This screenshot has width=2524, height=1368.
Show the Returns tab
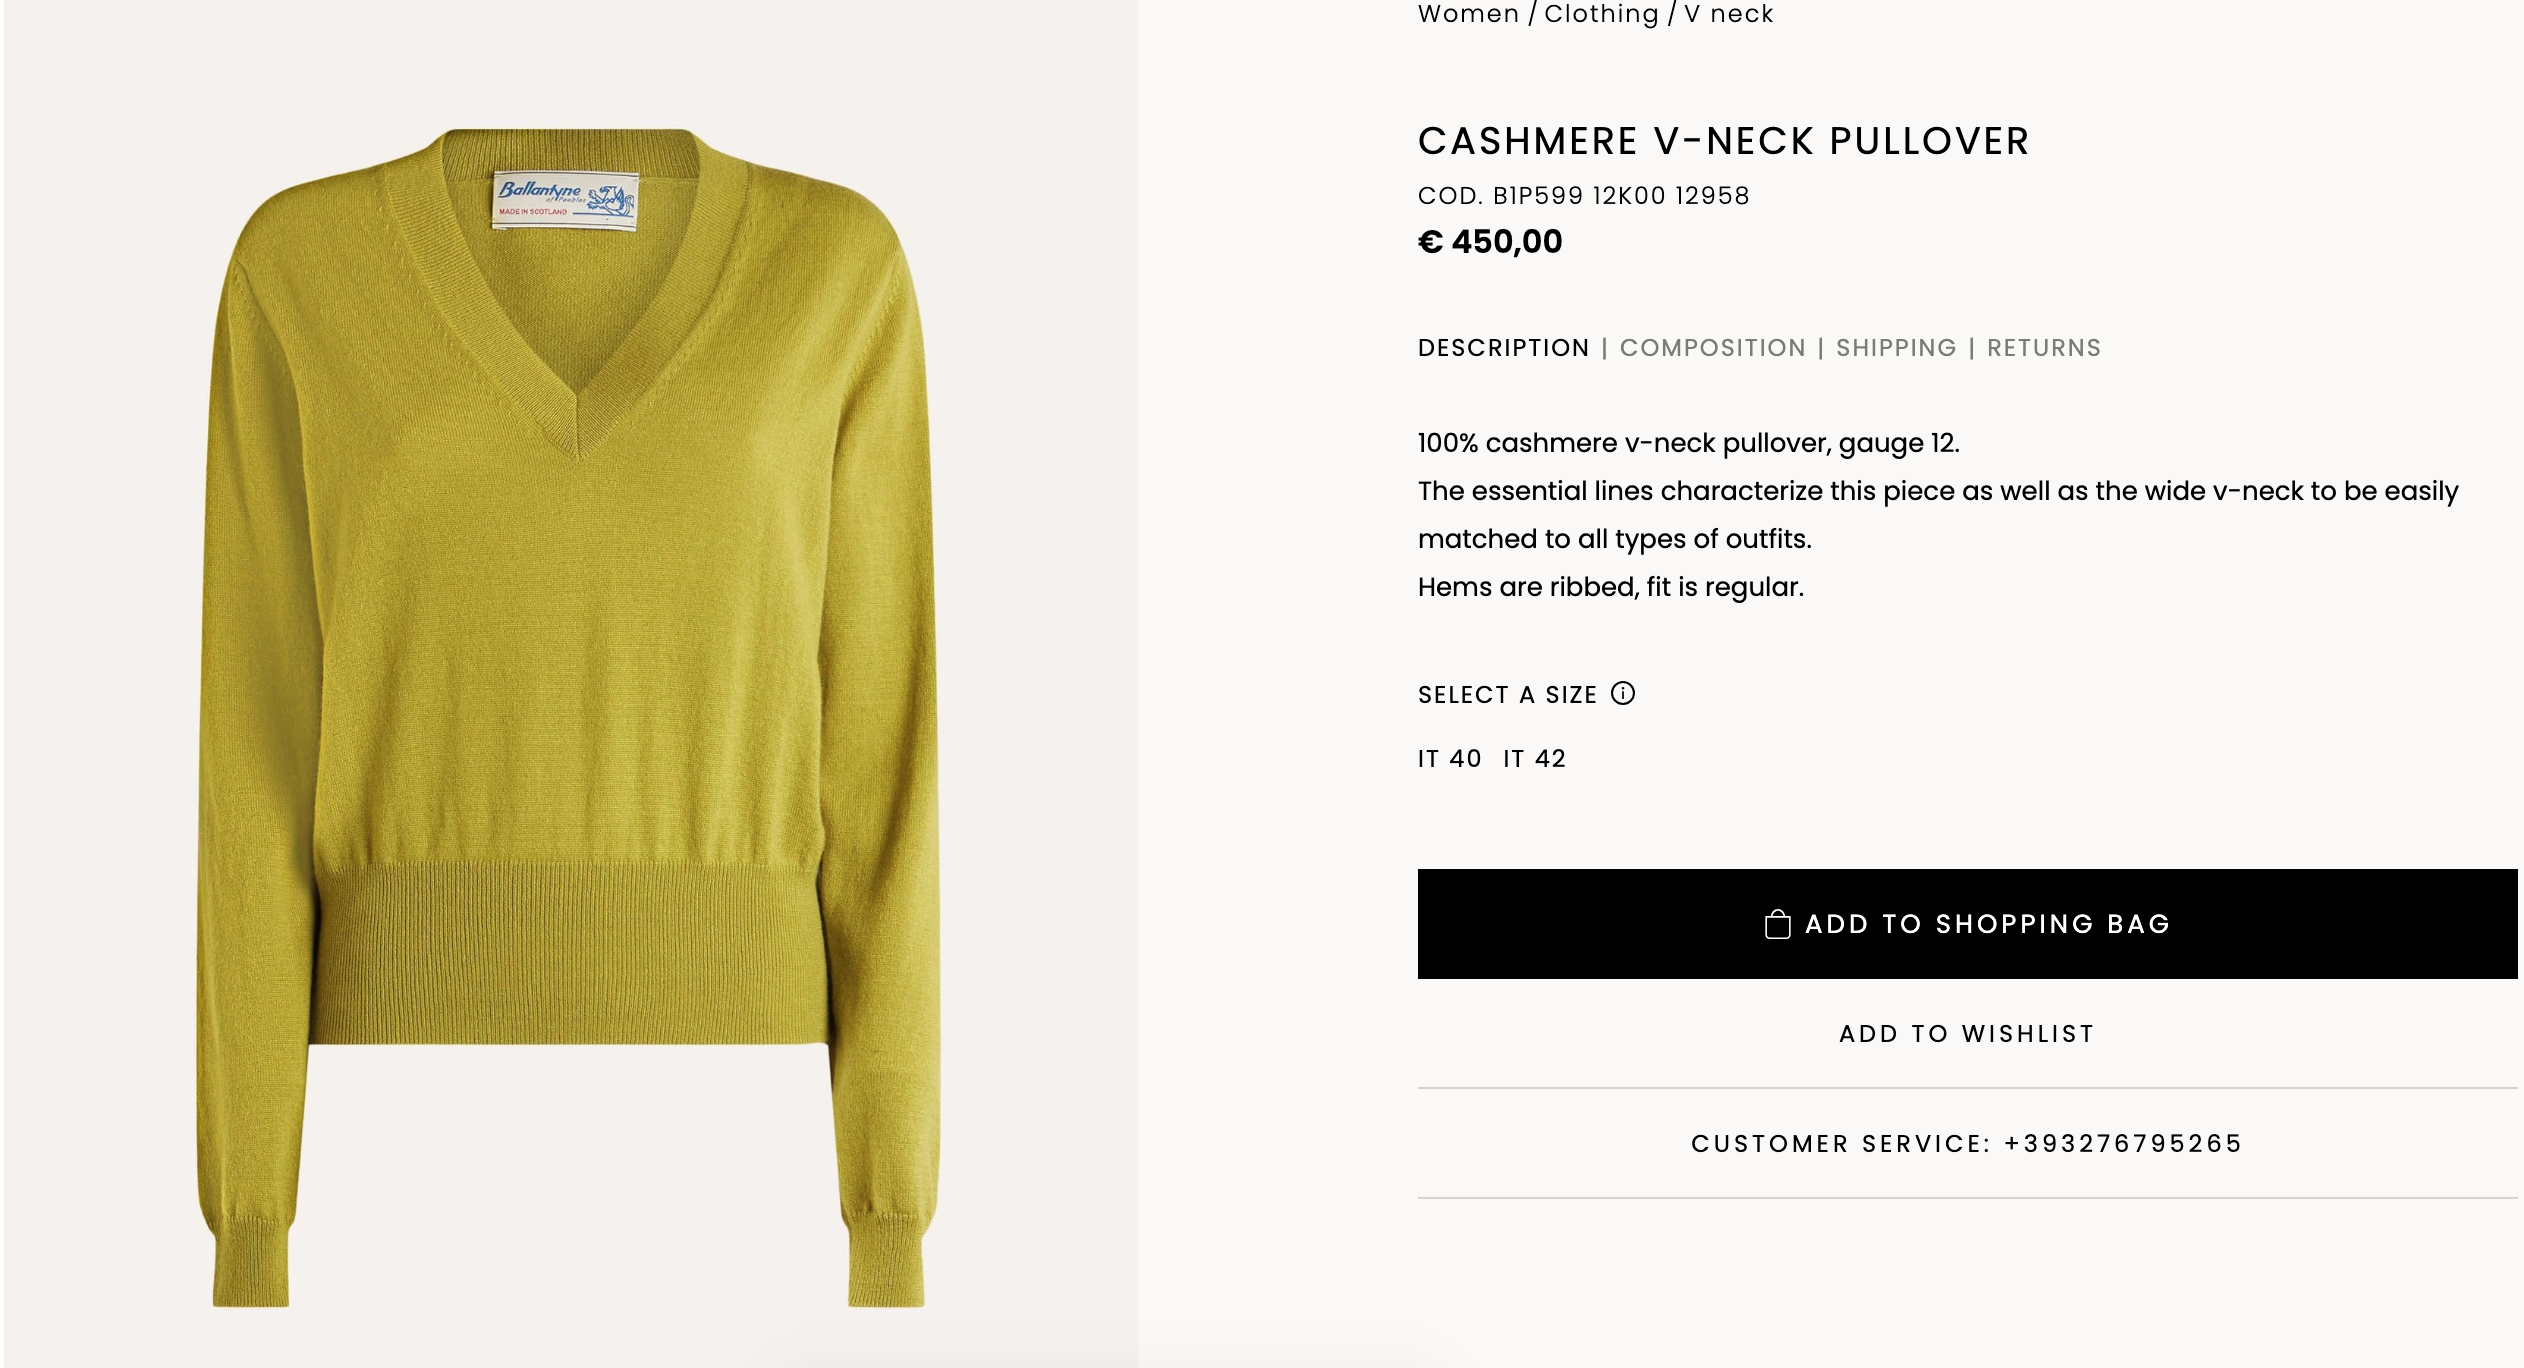pos(2043,348)
